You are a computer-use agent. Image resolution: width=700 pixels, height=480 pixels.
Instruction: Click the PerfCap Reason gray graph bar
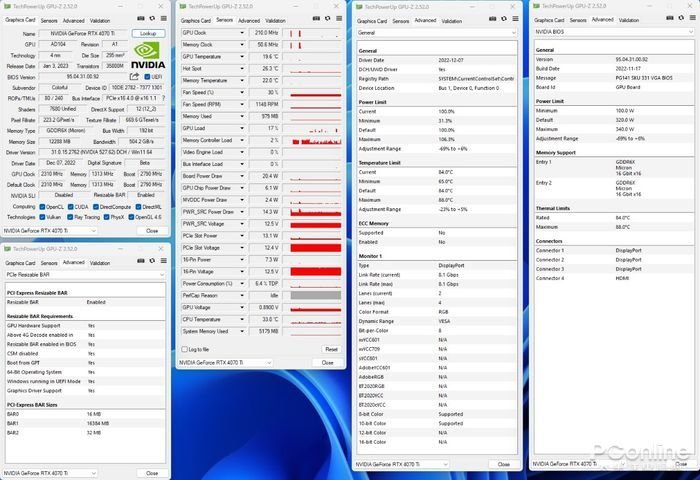pos(316,296)
